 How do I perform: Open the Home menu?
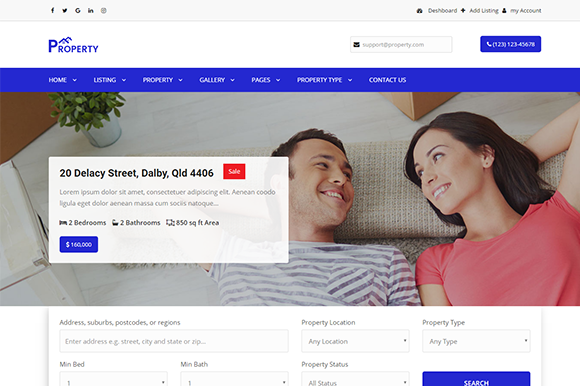point(58,80)
